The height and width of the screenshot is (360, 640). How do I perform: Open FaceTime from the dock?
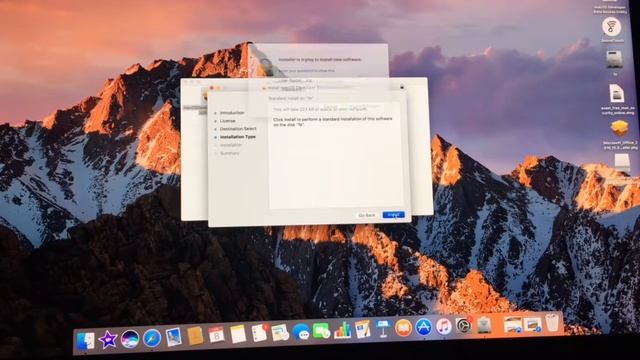pos(321,331)
